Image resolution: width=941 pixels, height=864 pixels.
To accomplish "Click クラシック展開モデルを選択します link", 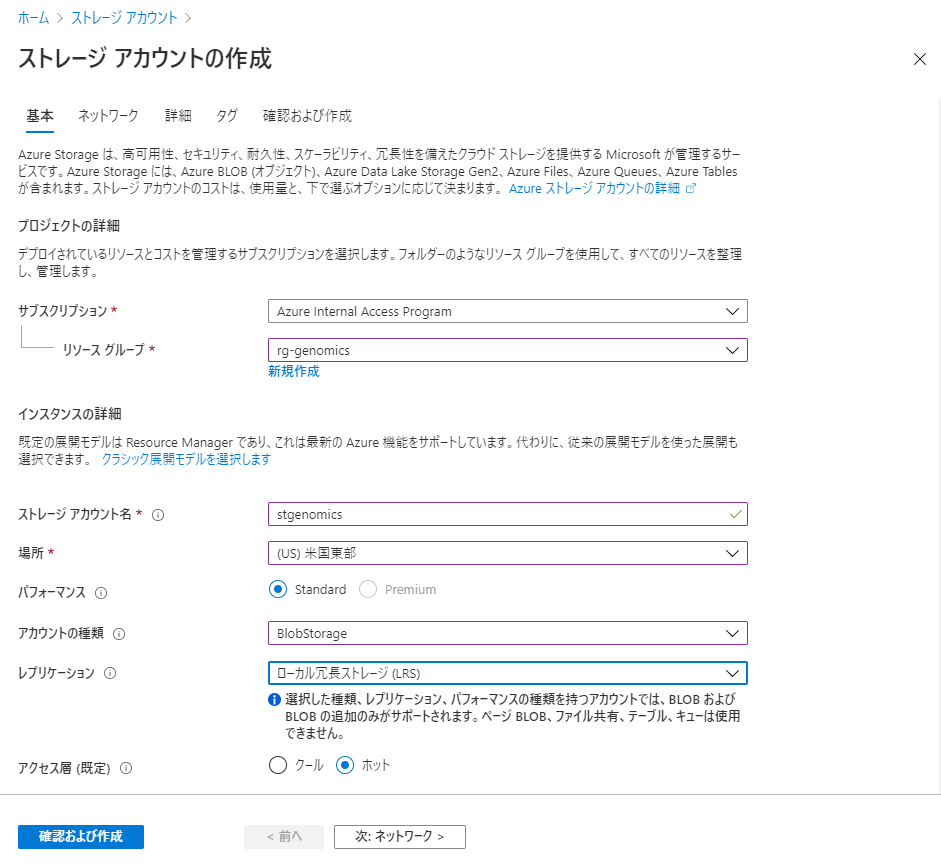I will point(186,460).
